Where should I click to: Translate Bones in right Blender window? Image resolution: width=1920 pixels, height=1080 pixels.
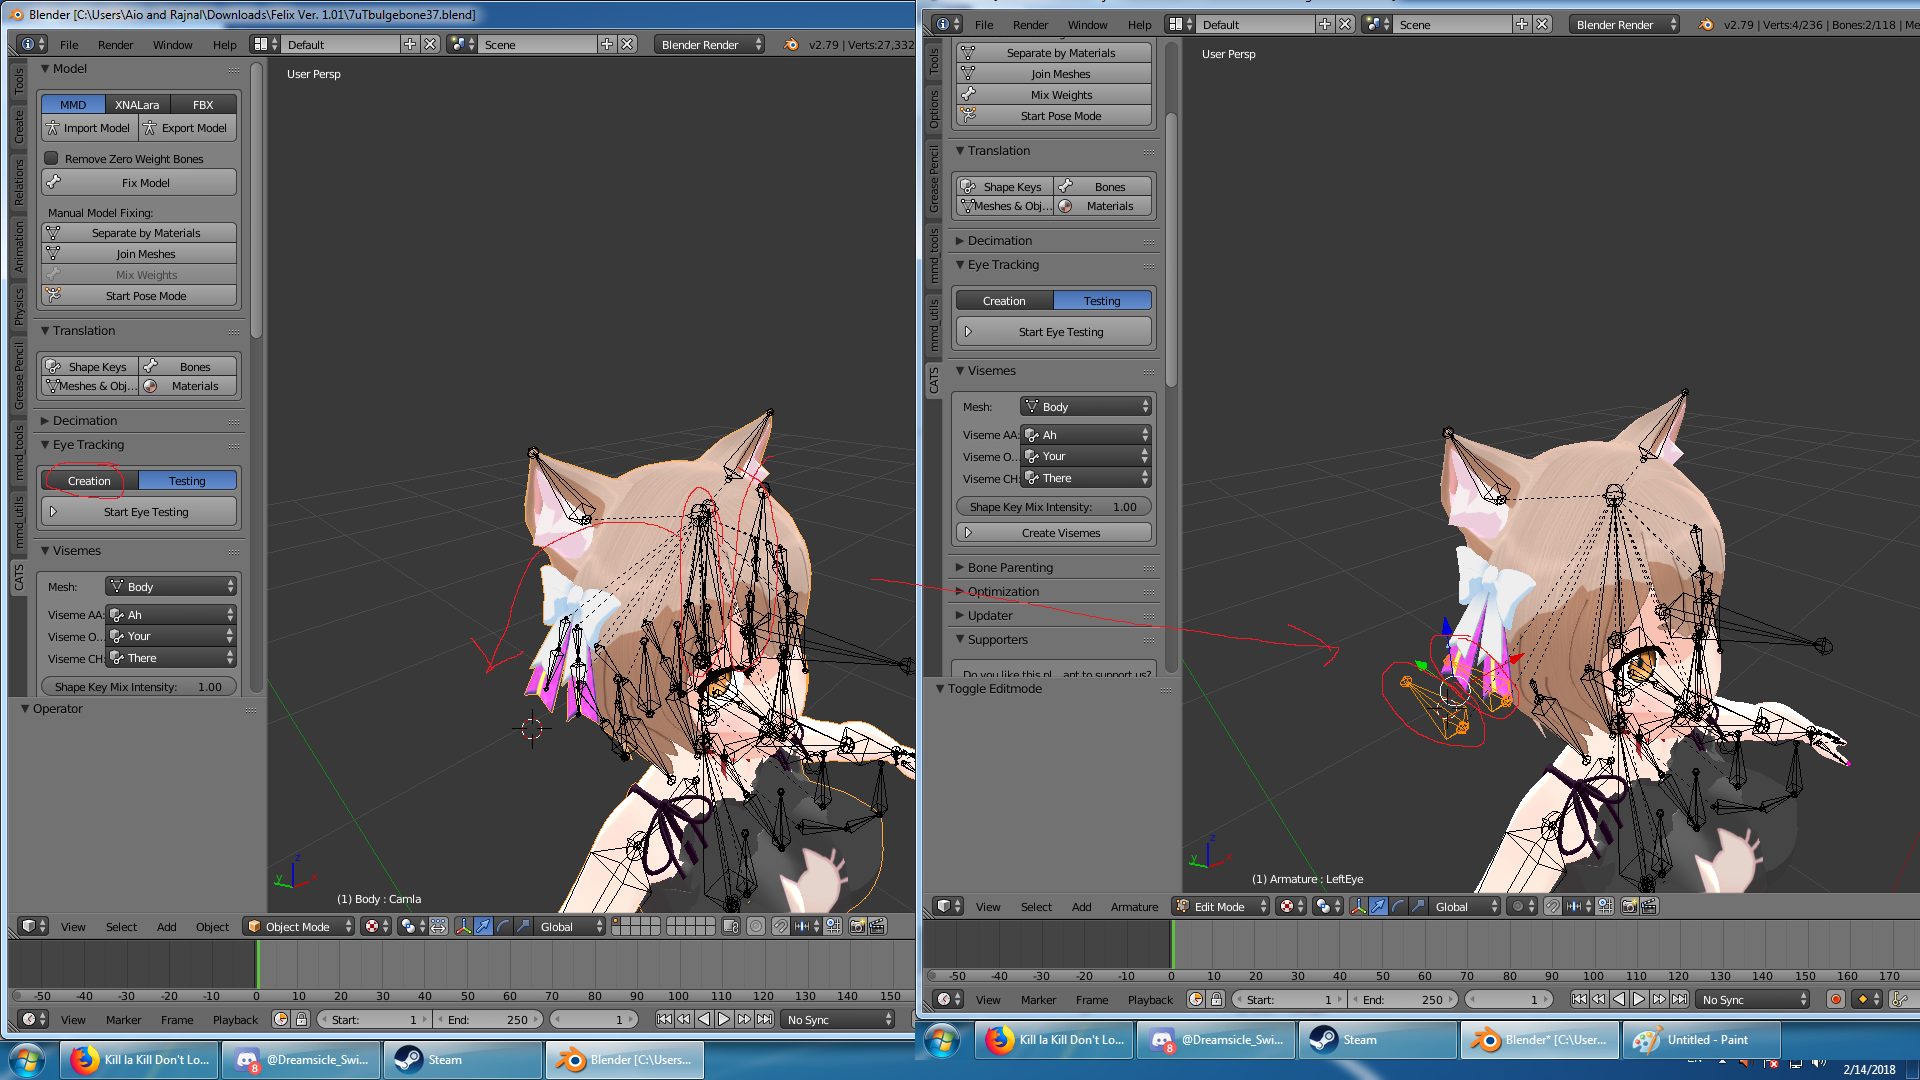pyautogui.click(x=1103, y=187)
